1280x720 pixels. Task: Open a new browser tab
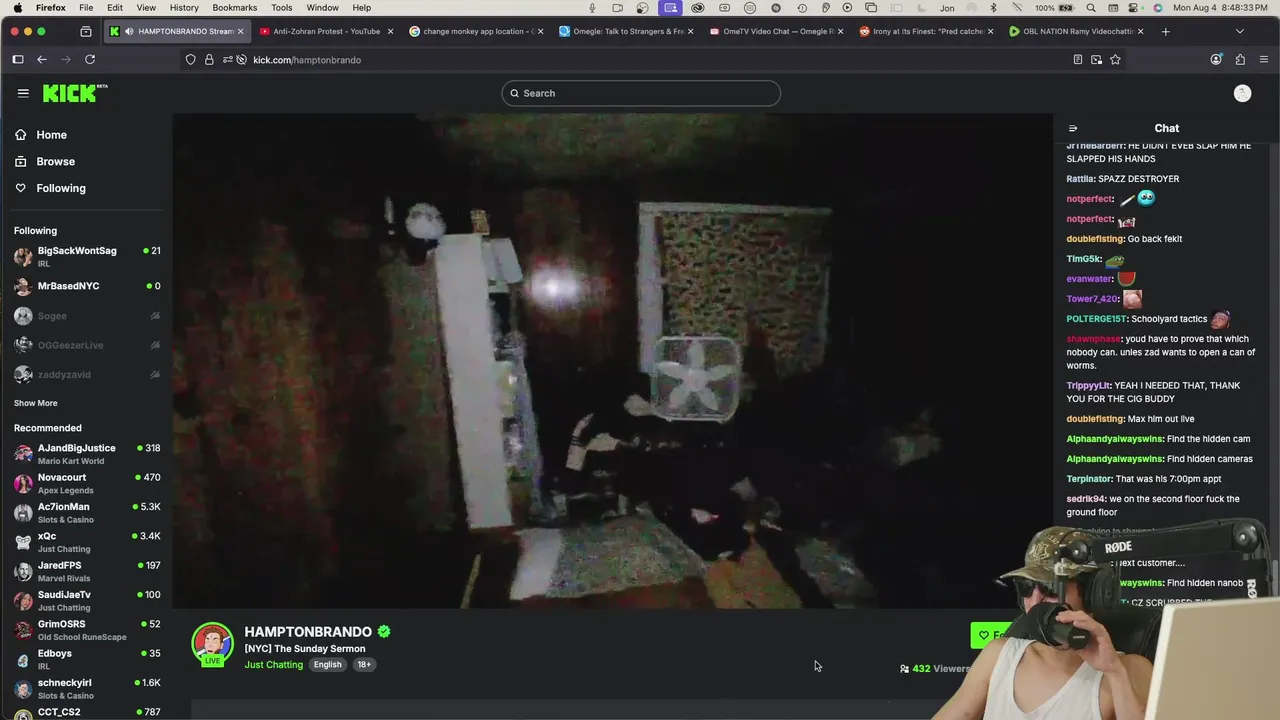[x=1165, y=31]
